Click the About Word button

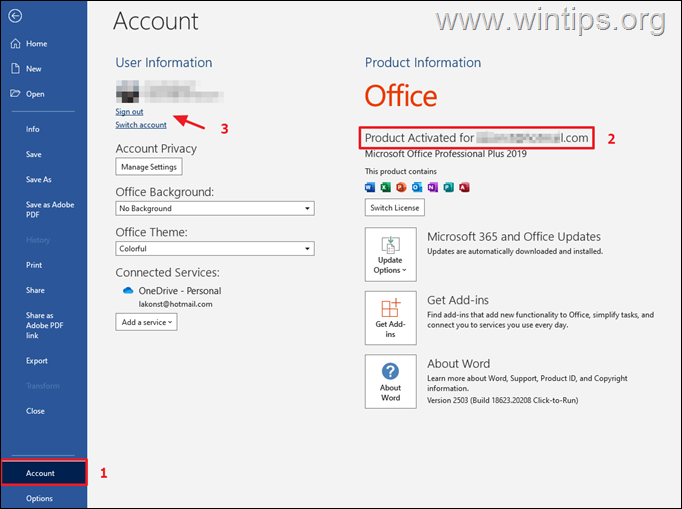click(x=391, y=382)
